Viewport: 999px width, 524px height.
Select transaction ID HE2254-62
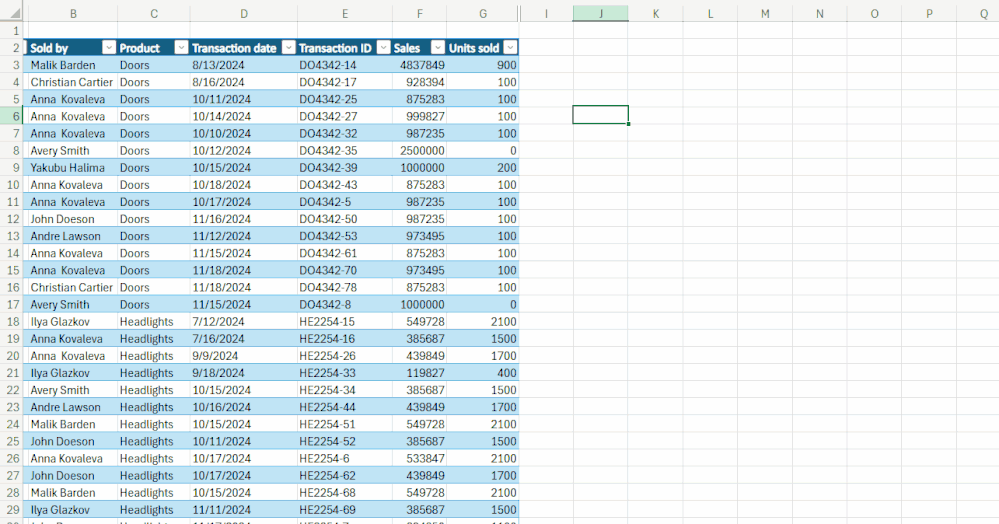[345, 476]
